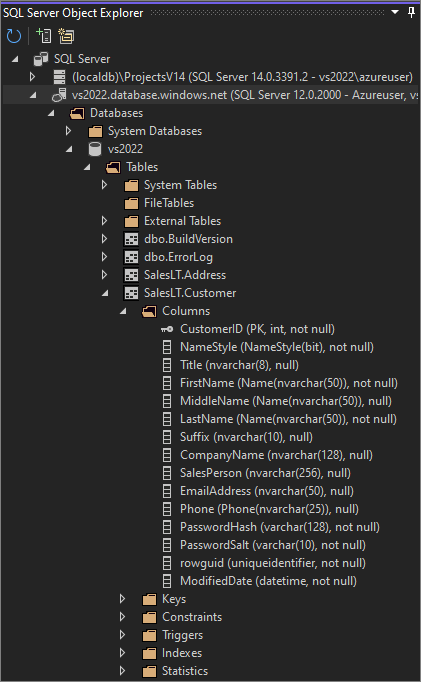Collapse the vs2022 database node
Image resolution: width=421 pixels, height=682 pixels.
click(x=70, y=149)
